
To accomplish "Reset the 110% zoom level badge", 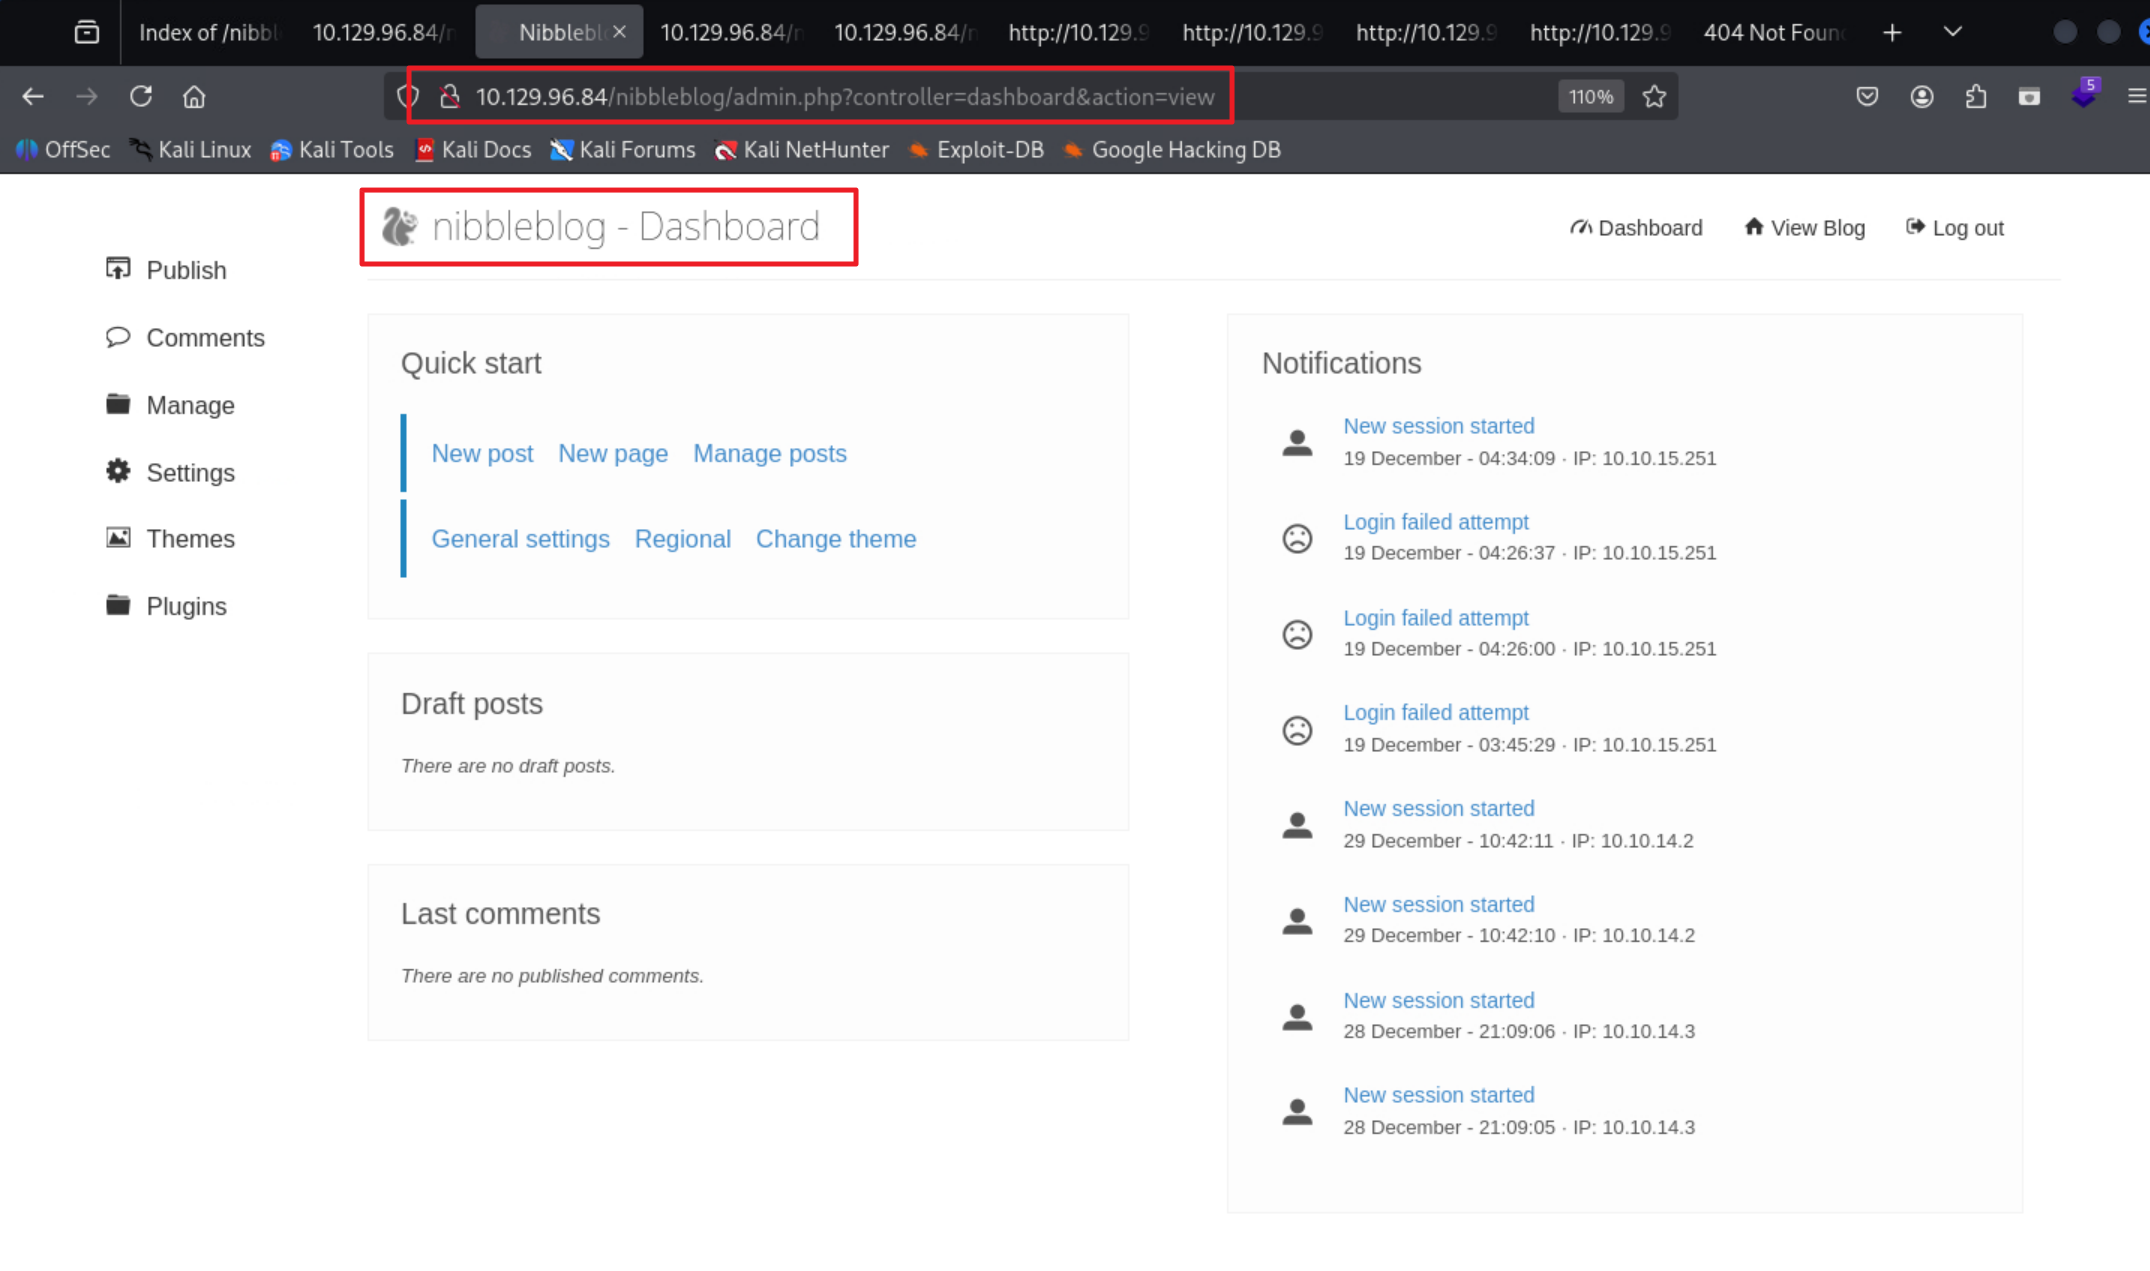I will (1590, 97).
